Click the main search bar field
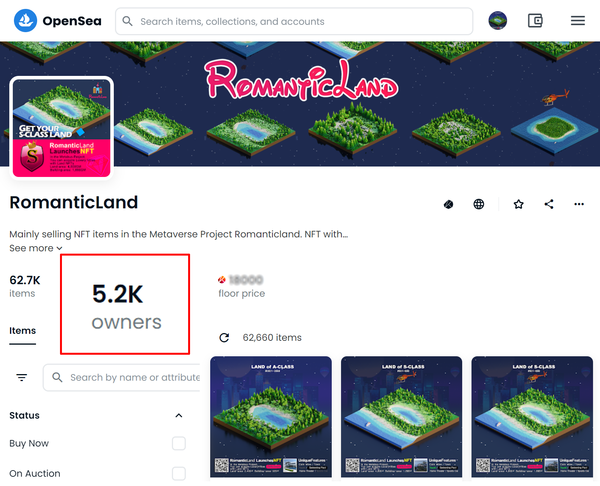Viewport: 600px width, 486px height. [x=294, y=21]
